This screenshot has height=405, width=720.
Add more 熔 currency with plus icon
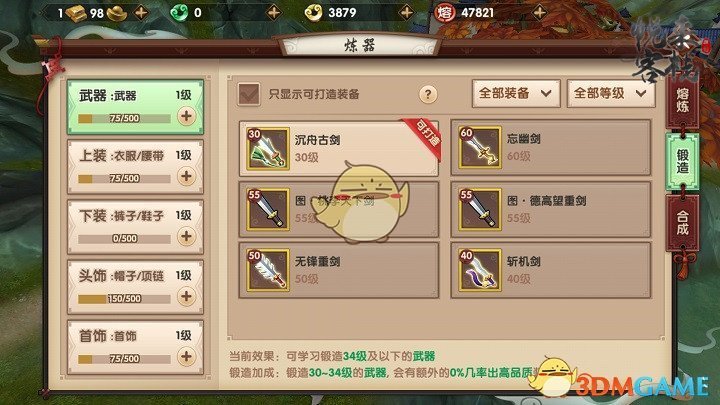[540, 12]
